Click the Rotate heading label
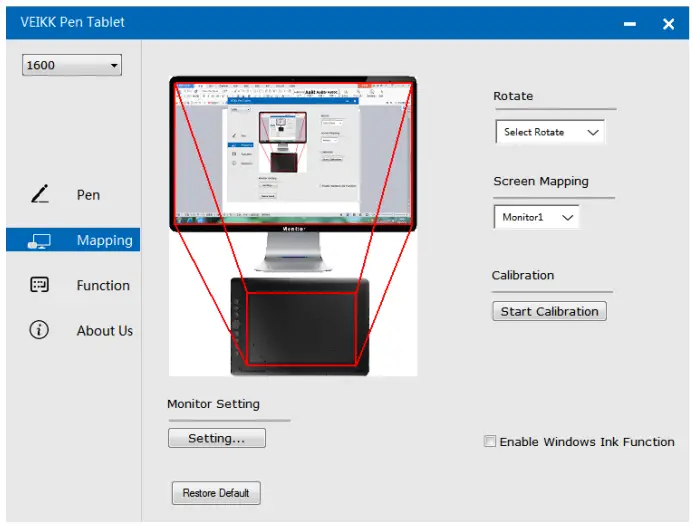The width and height of the screenshot is (693, 527). pos(513,96)
